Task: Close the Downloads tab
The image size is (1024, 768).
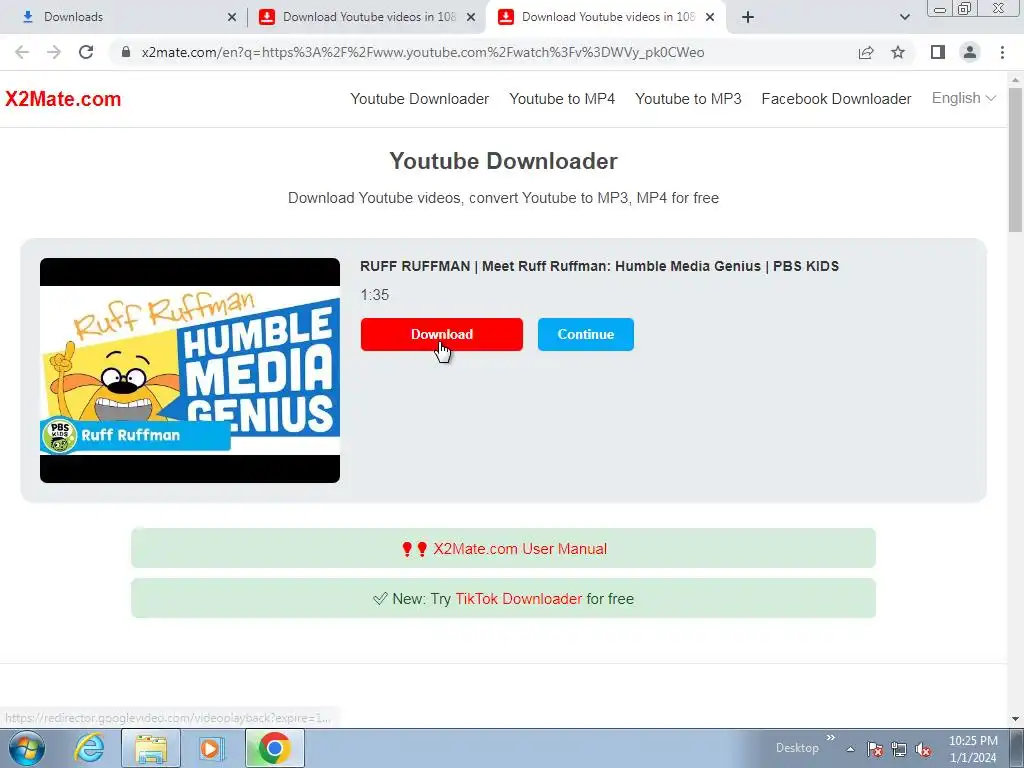Action: click(231, 18)
